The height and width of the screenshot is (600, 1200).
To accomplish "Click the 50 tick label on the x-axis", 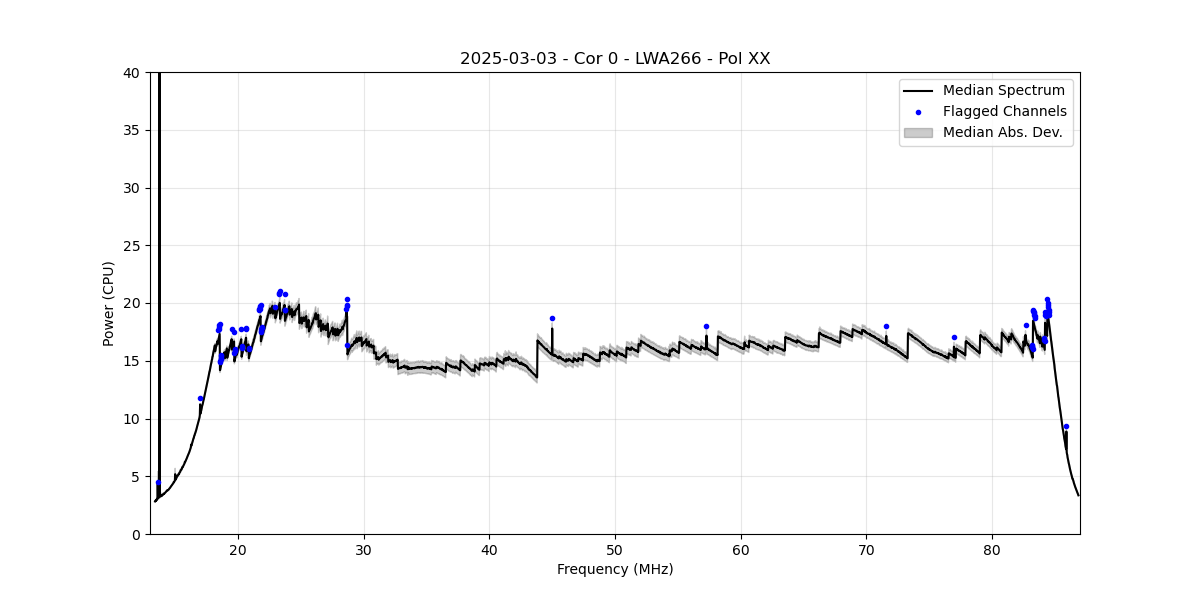I will click(615, 550).
